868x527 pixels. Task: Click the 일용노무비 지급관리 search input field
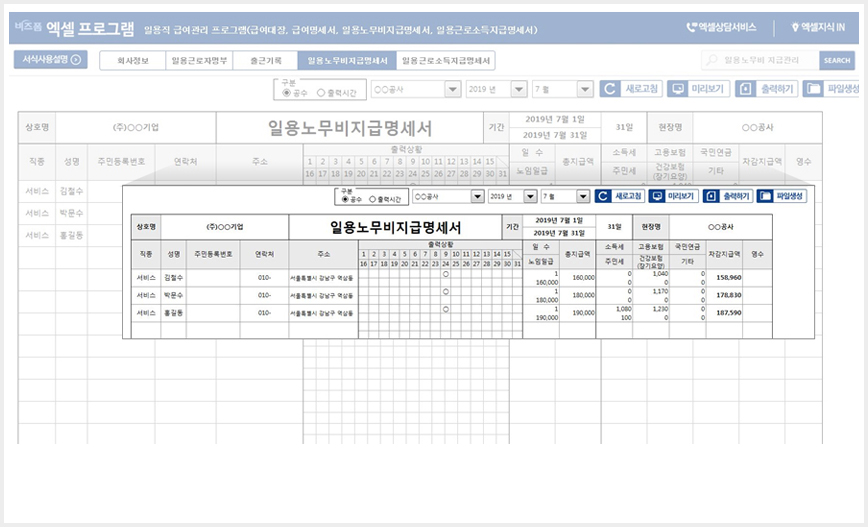[x=761, y=60]
